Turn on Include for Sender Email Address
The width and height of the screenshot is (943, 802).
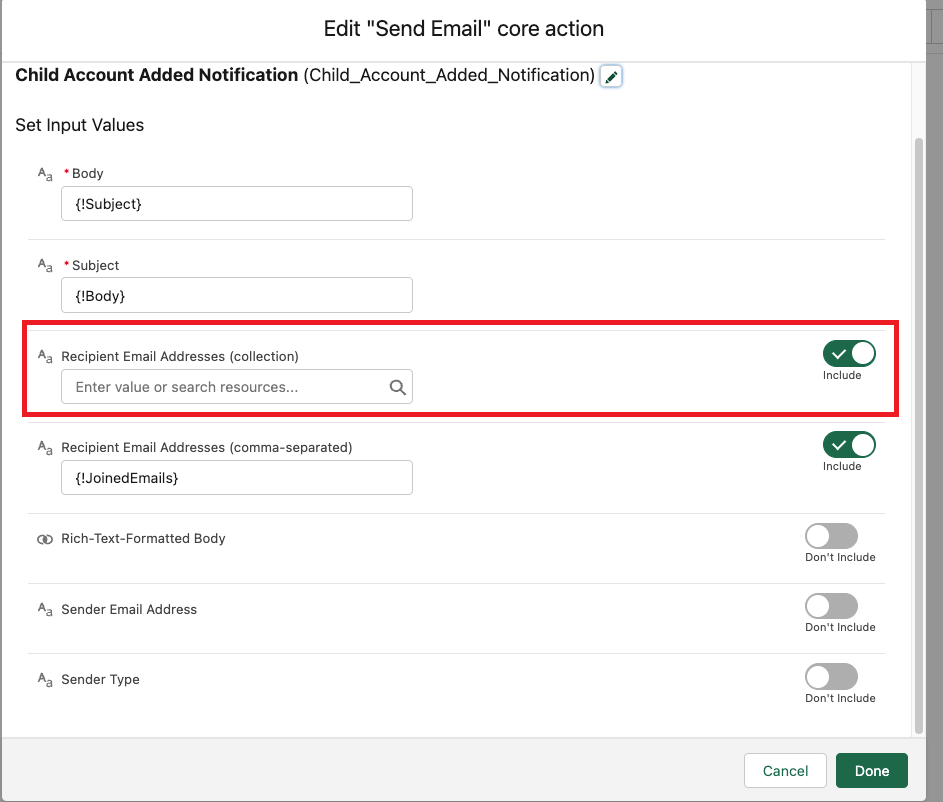click(x=831, y=606)
